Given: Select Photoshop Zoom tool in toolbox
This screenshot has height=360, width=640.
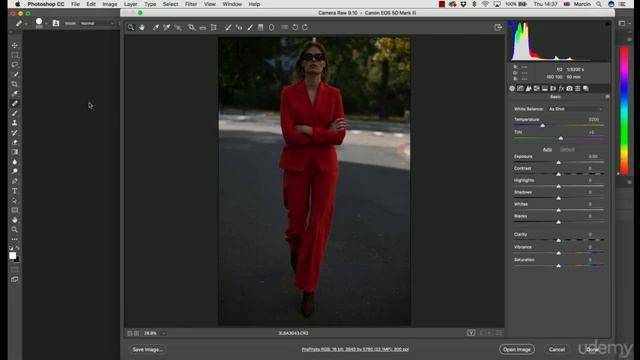Looking at the screenshot, I should coord(15,229).
